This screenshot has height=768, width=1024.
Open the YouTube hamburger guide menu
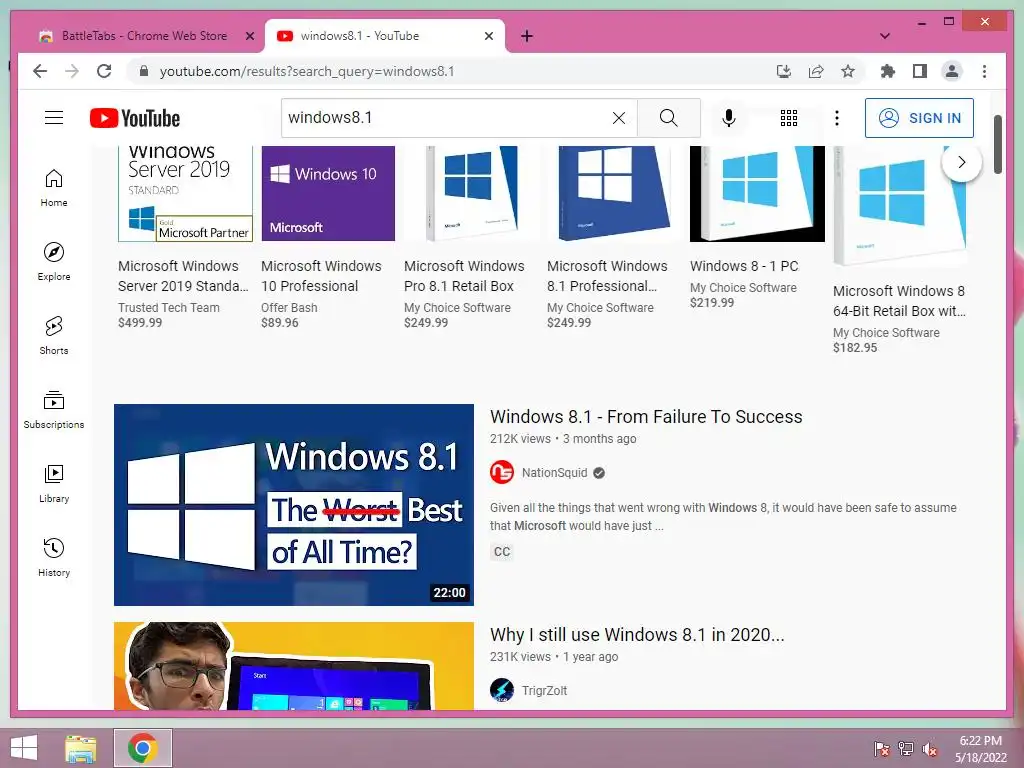[x=54, y=118]
